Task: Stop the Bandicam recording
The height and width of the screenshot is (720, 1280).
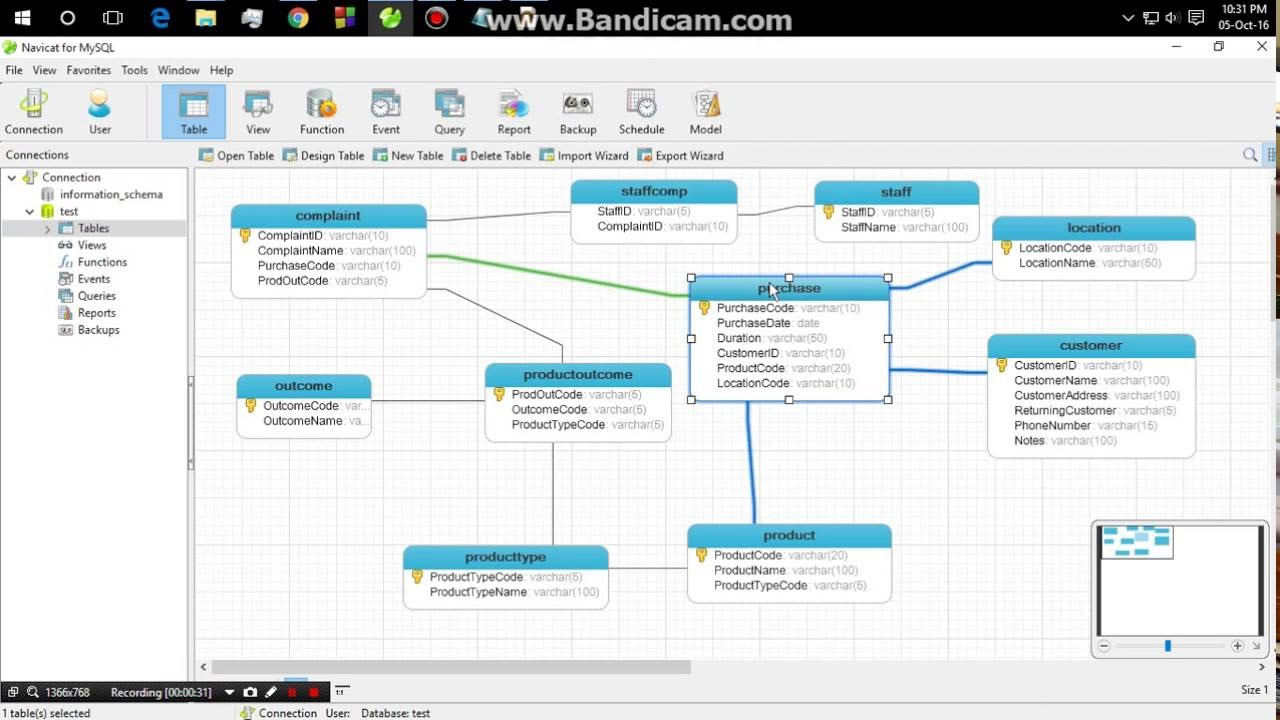Action: tap(314, 692)
